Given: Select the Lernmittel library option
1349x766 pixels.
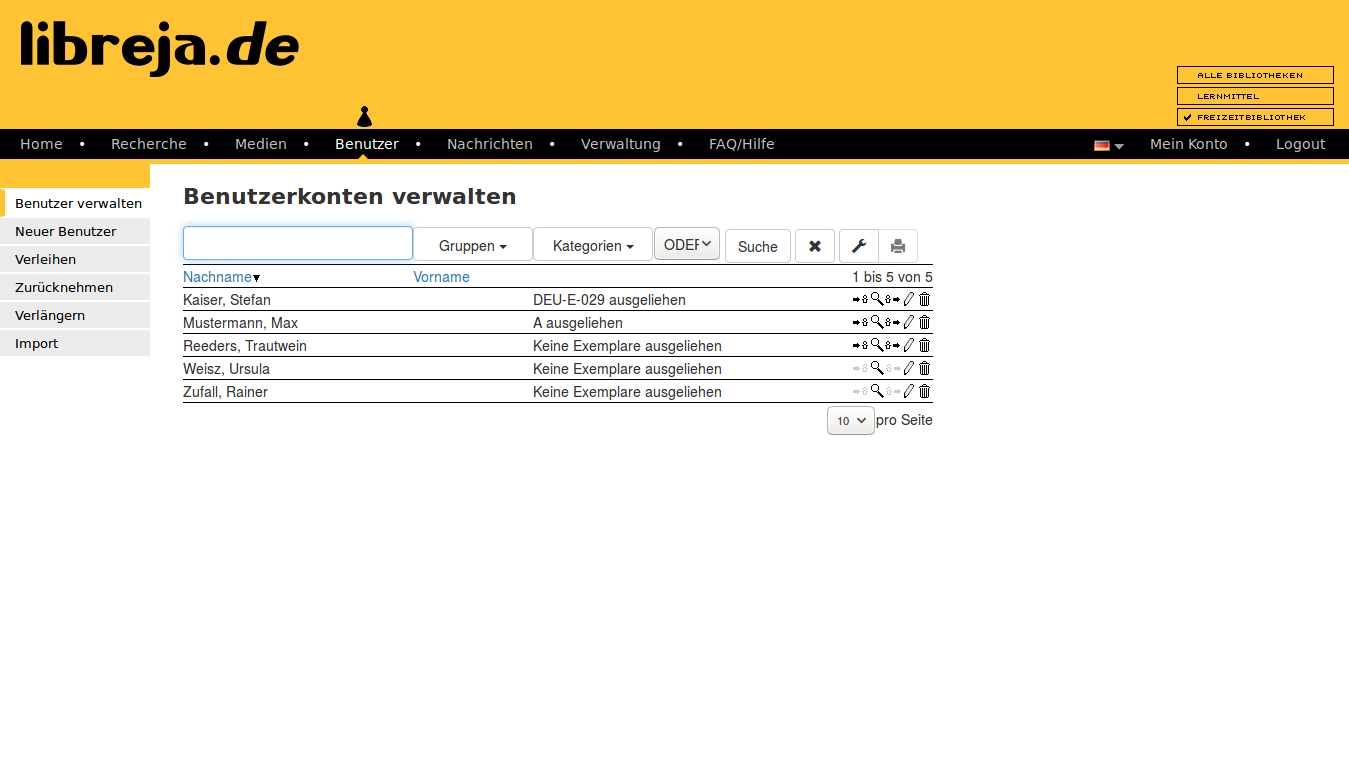Looking at the screenshot, I should (1255, 96).
